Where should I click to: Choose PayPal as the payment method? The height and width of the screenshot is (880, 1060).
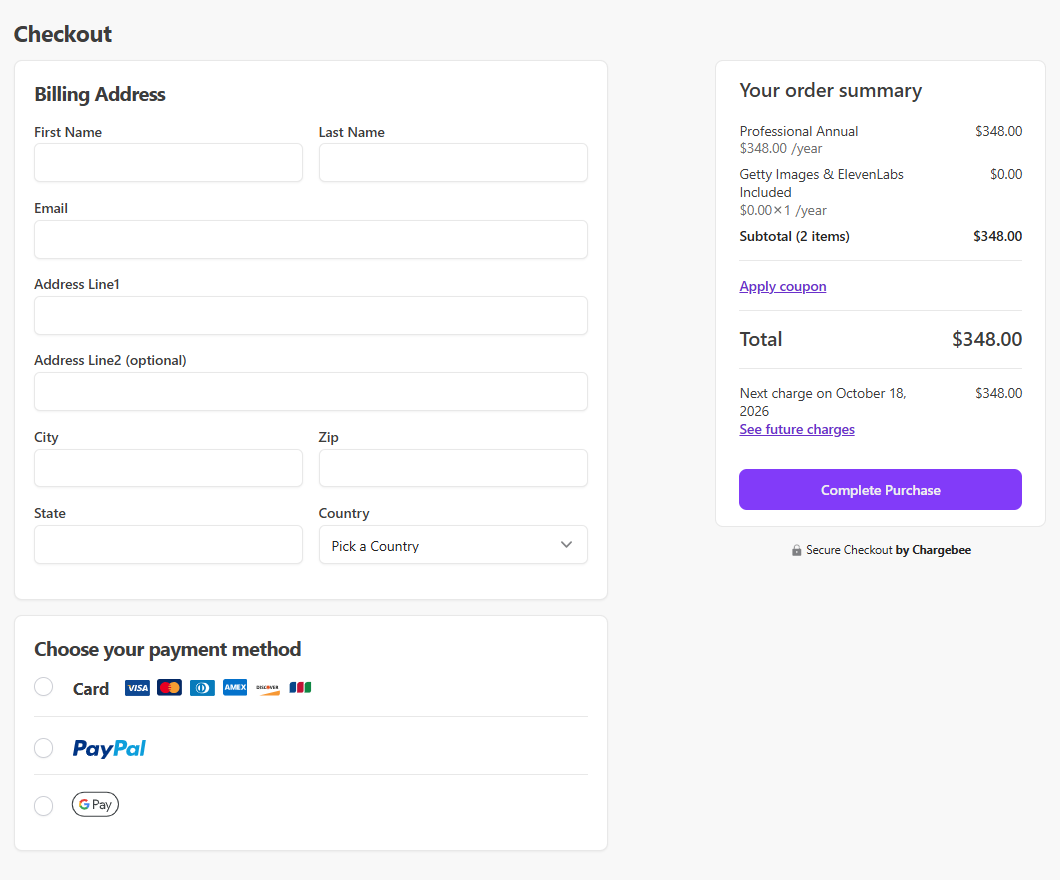click(x=43, y=747)
